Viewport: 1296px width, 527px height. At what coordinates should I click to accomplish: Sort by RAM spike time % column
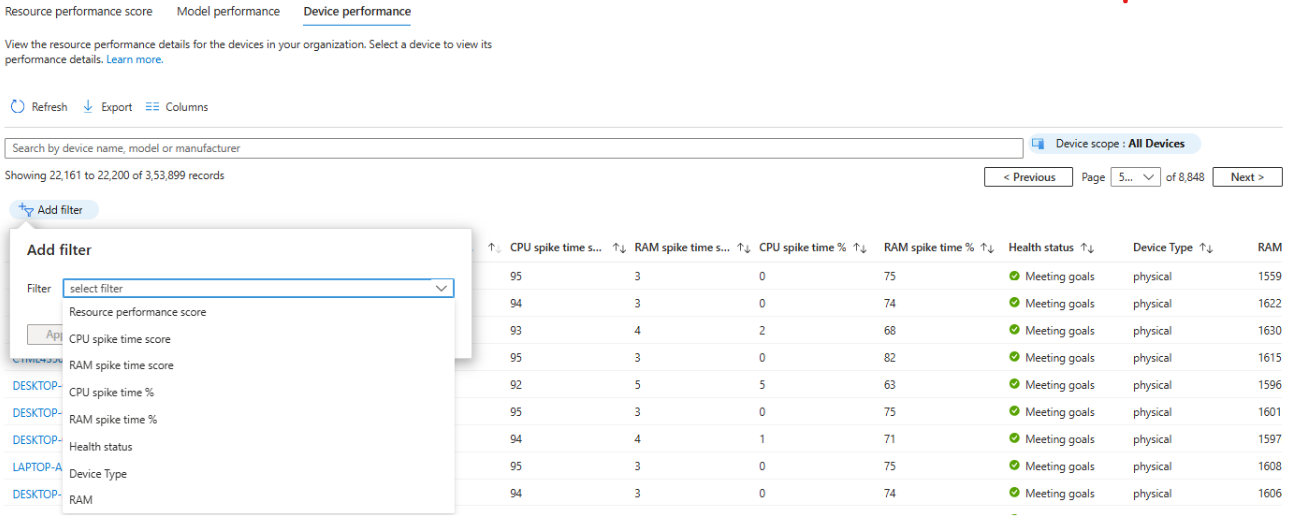point(987,248)
